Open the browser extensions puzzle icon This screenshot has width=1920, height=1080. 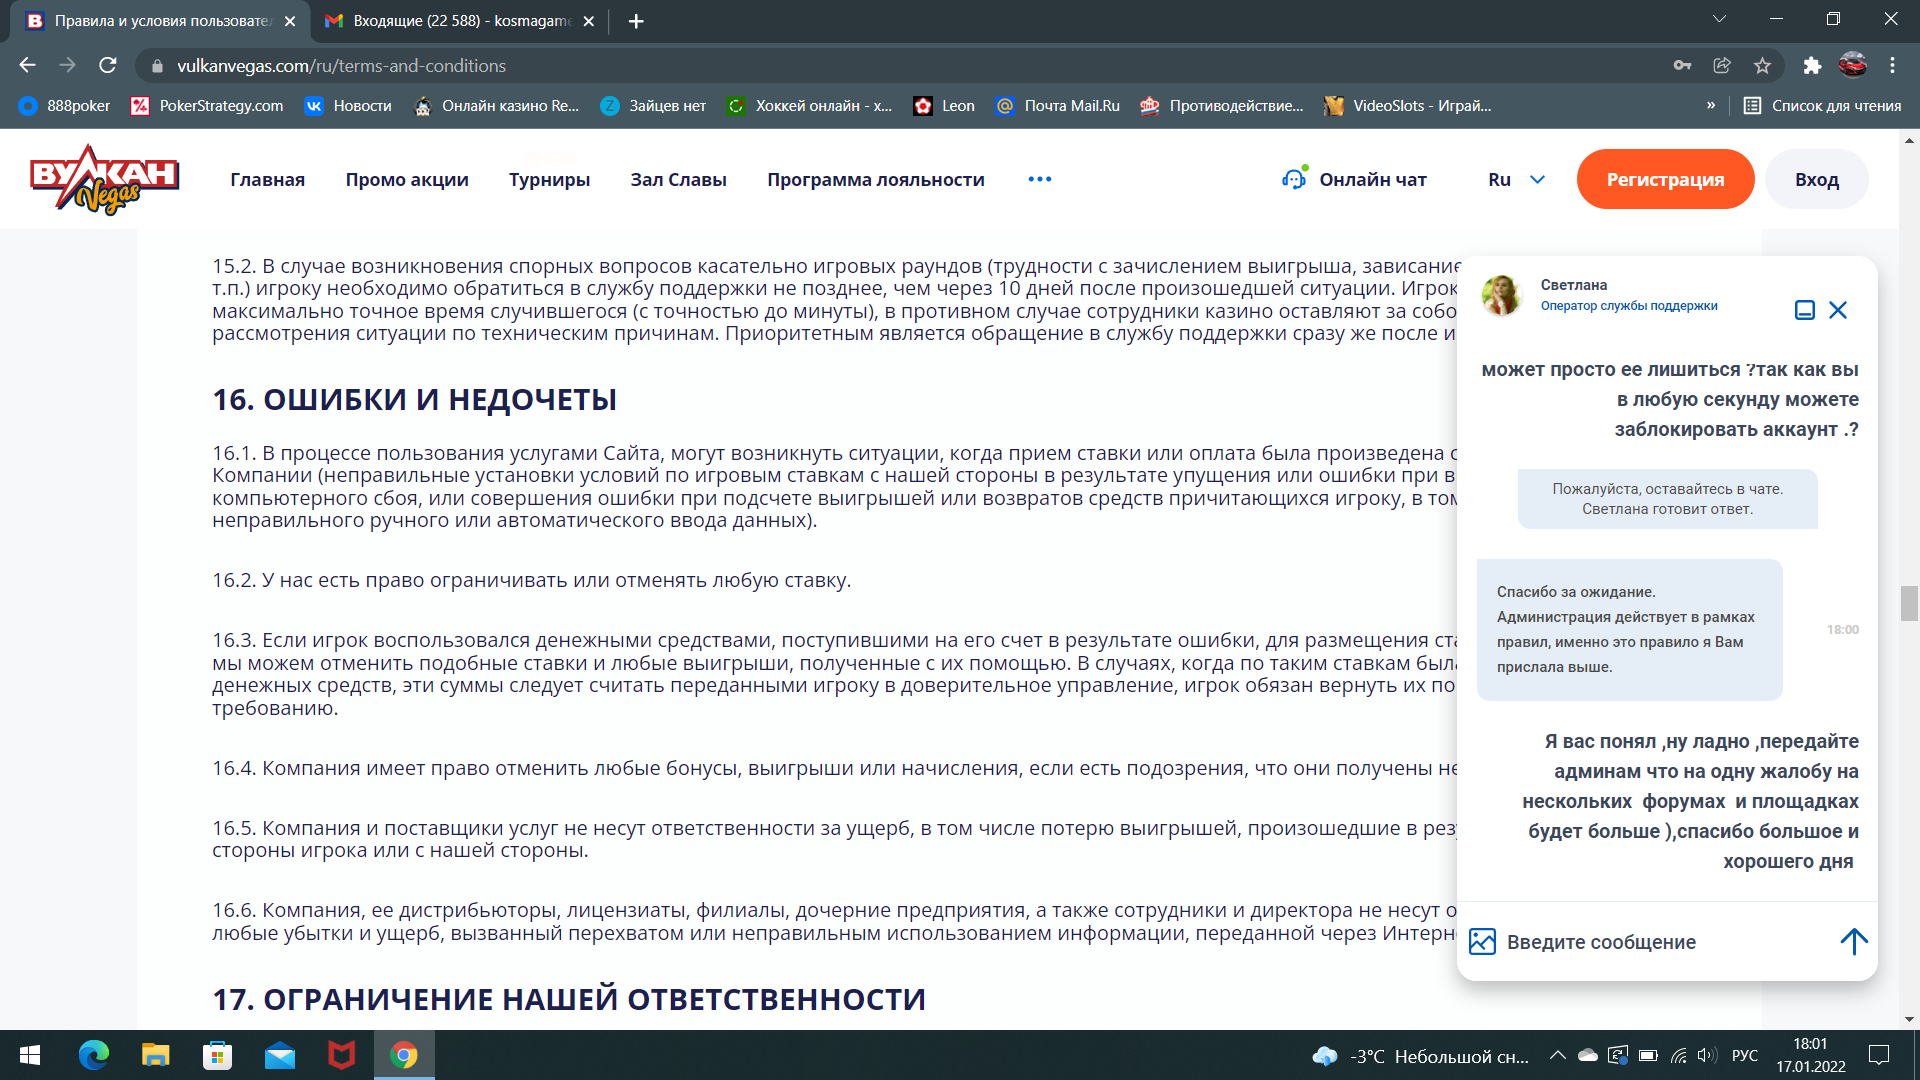1812,66
